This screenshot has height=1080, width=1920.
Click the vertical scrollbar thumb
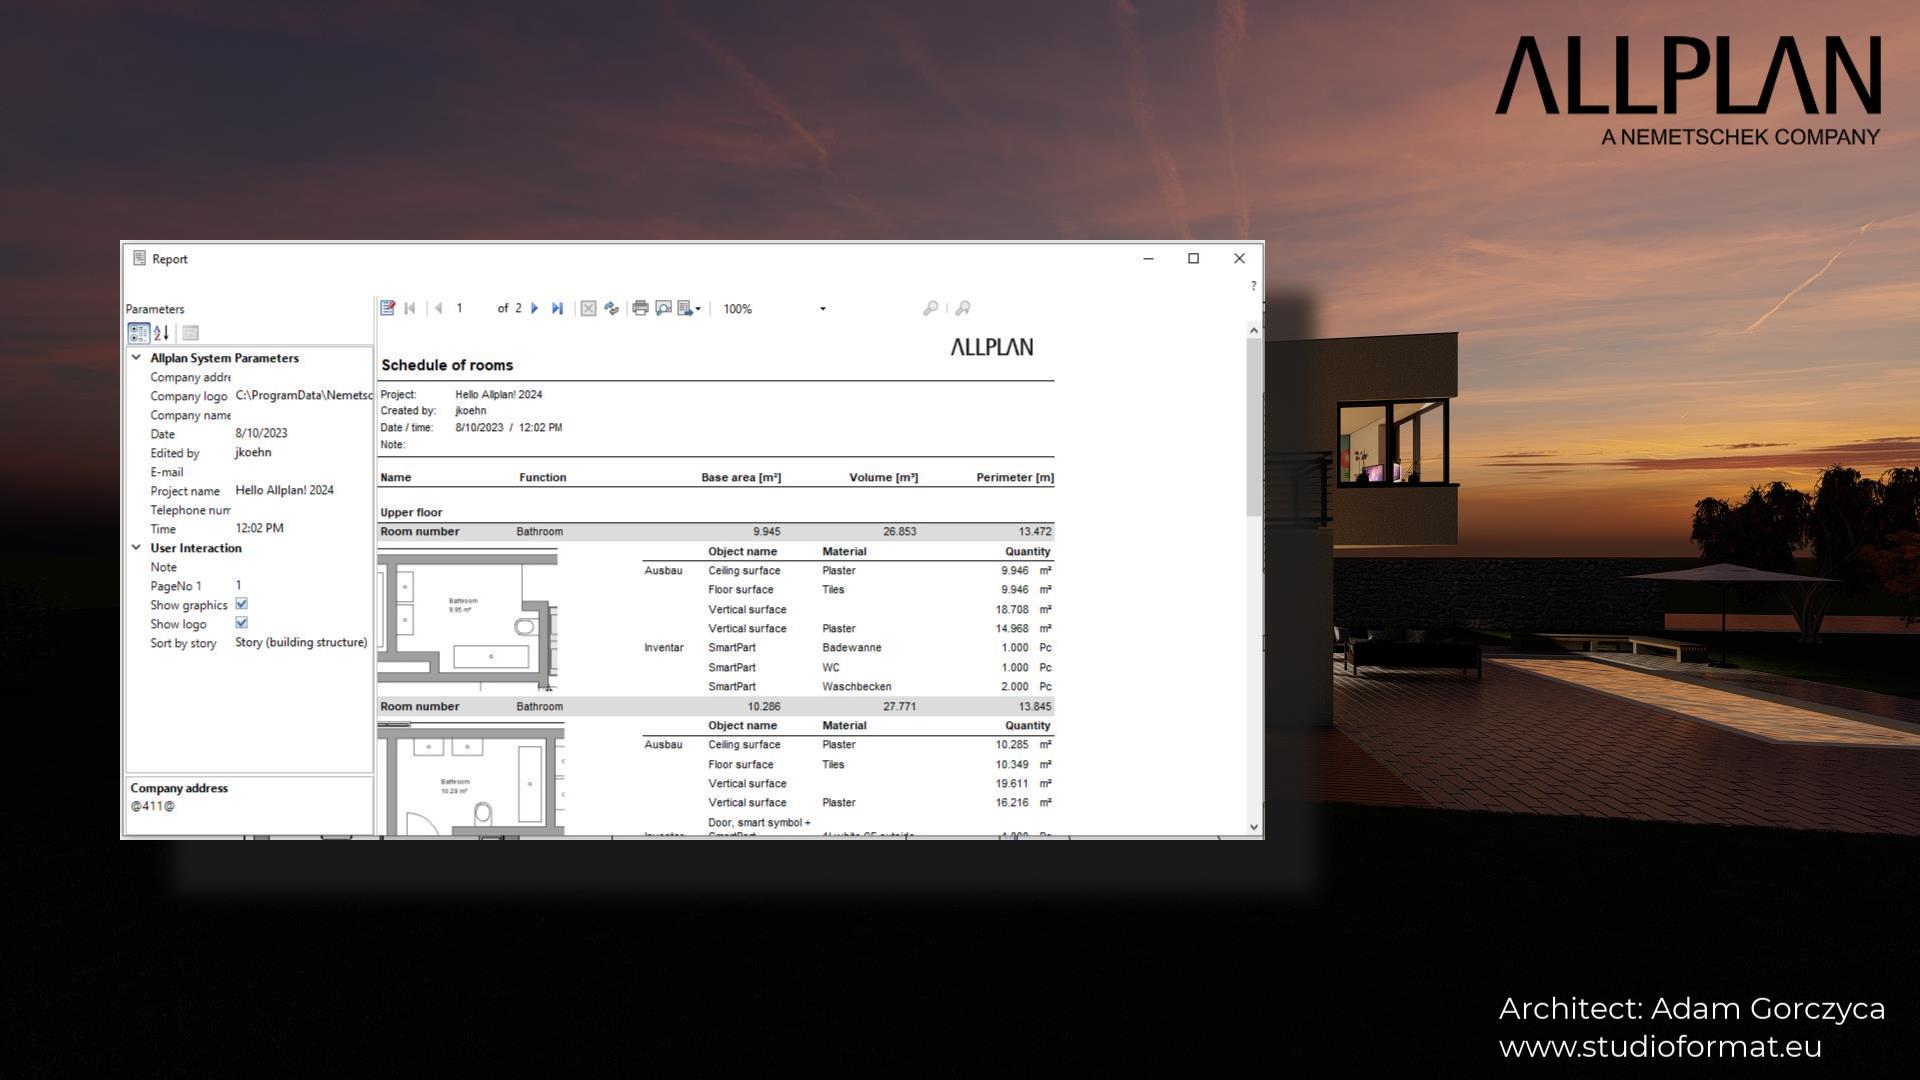click(x=1254, y=427)
